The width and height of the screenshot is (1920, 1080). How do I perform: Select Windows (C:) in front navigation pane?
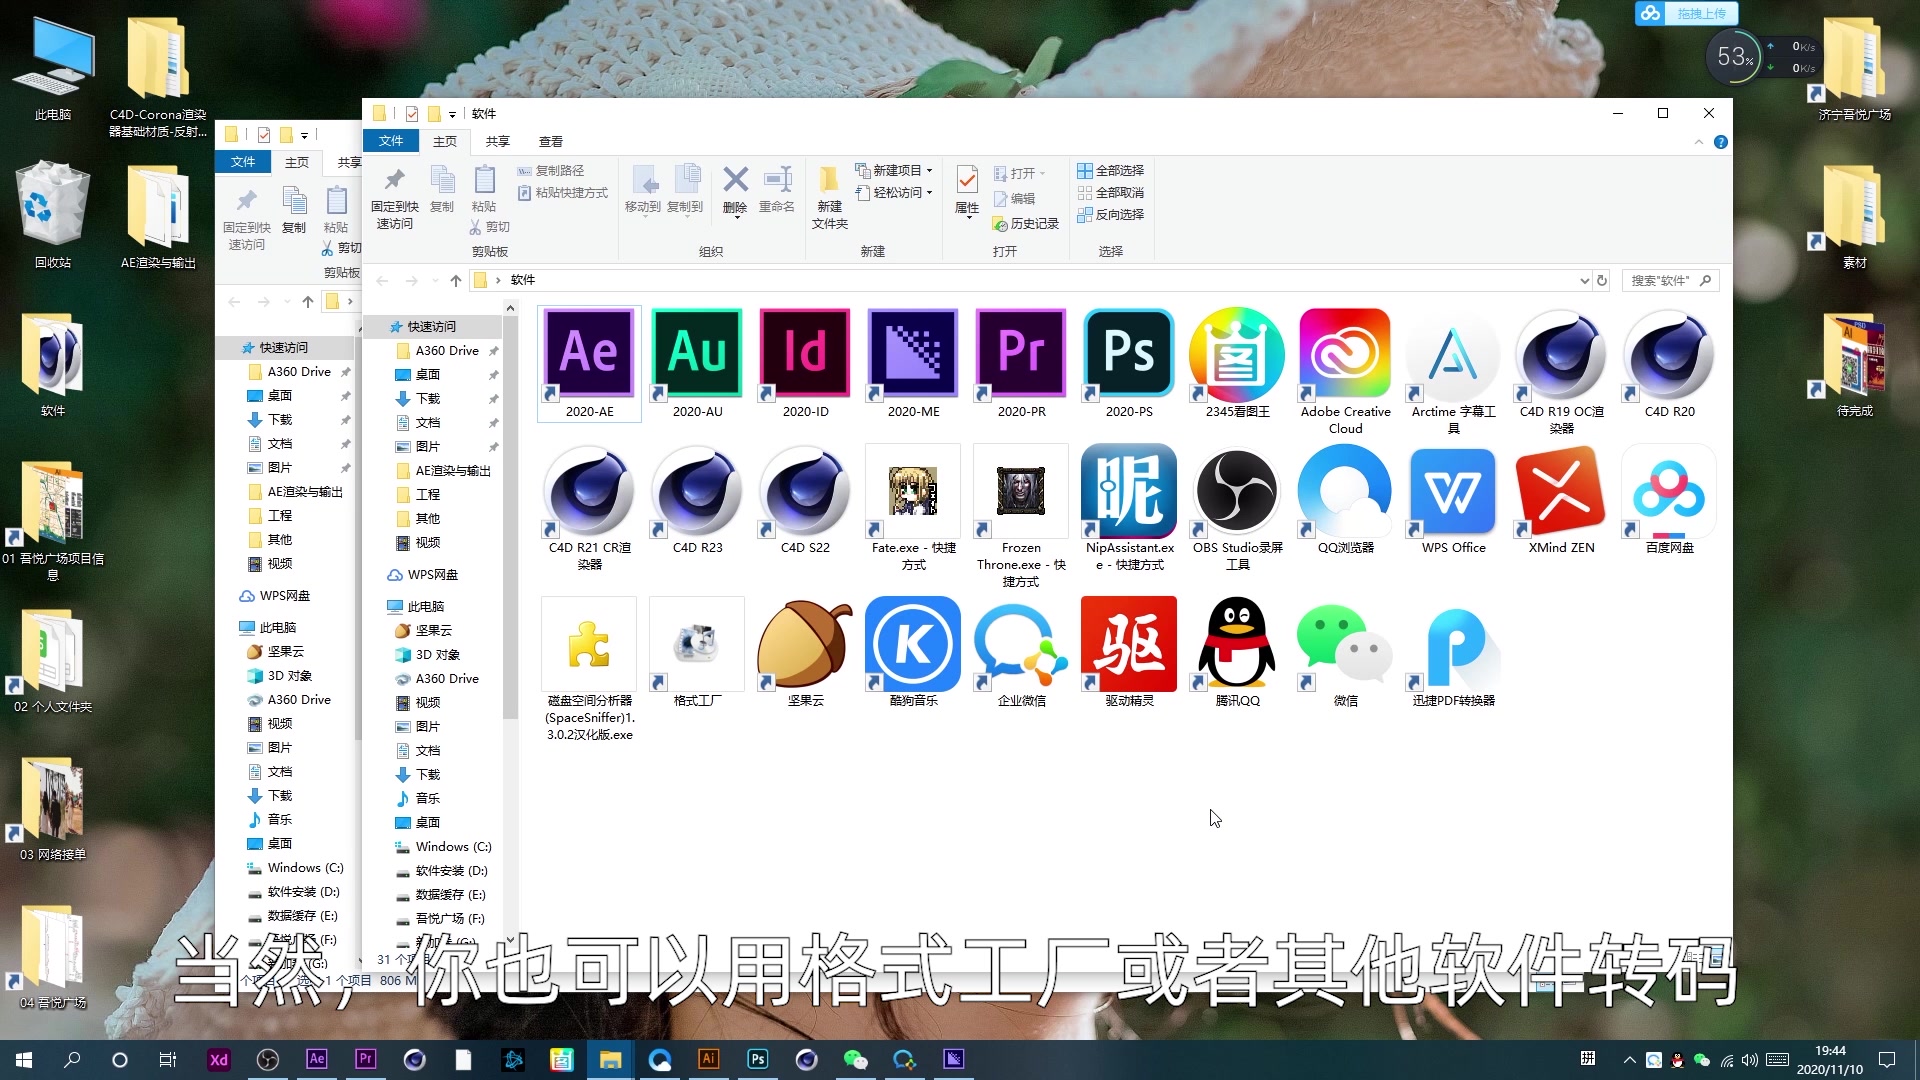click(x=453, y=847)
